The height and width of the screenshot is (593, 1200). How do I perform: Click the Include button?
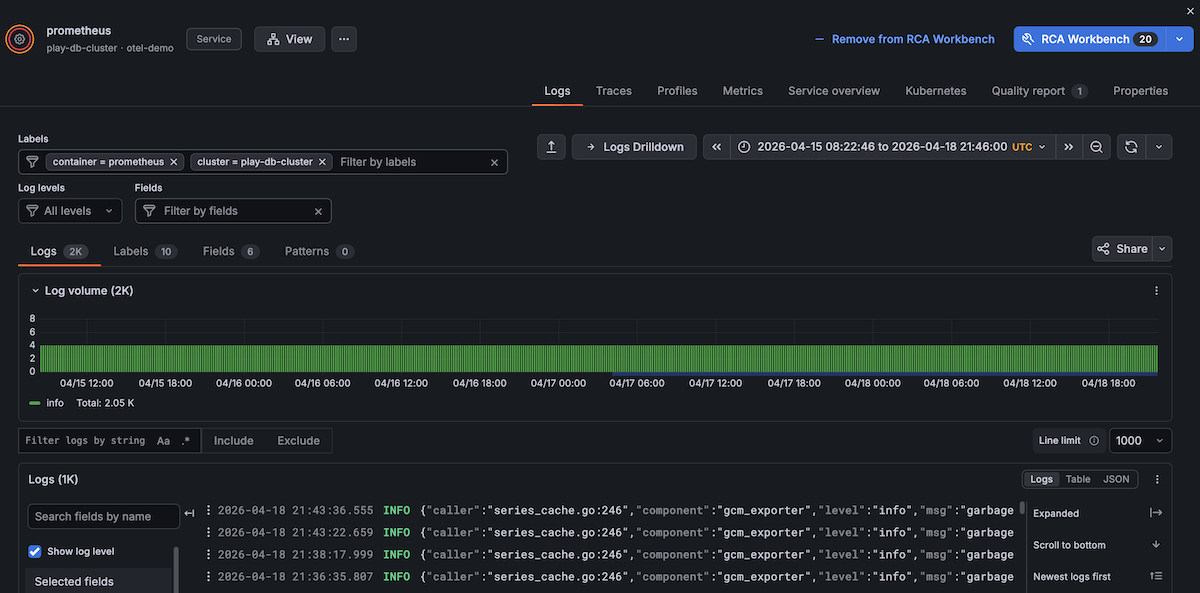point(234,441)
